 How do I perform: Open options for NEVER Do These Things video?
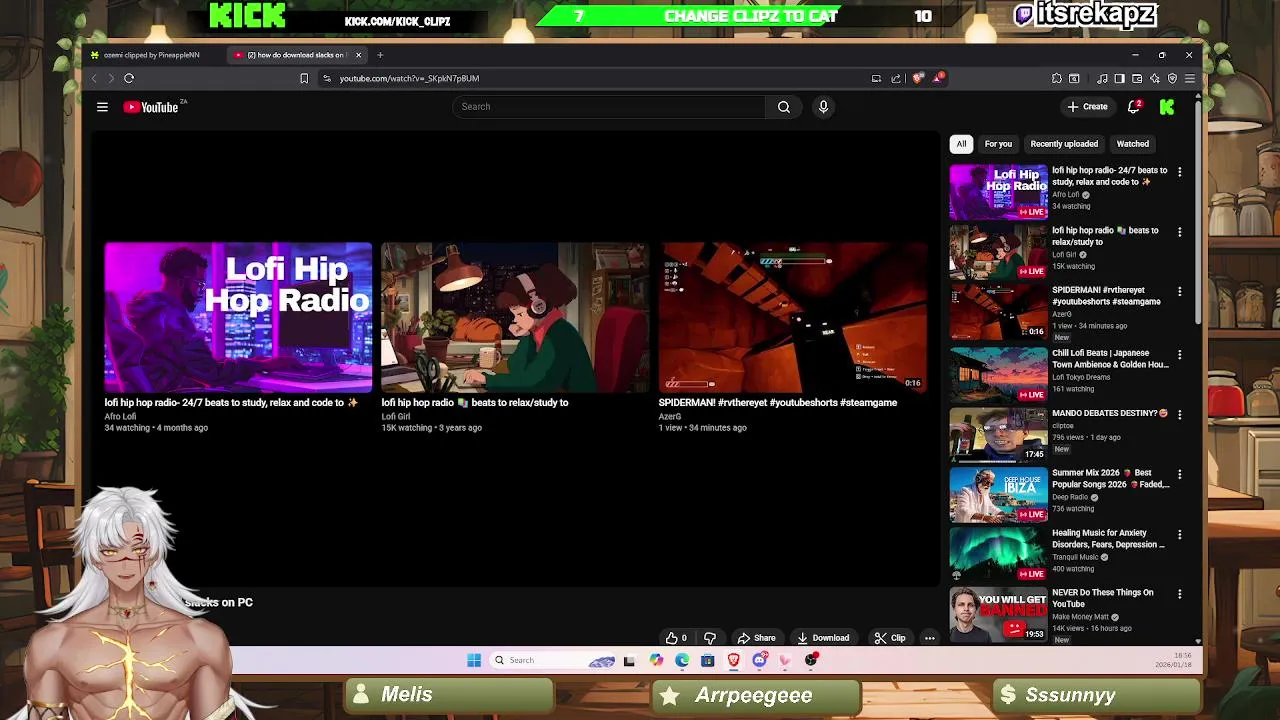[1179, 594]
